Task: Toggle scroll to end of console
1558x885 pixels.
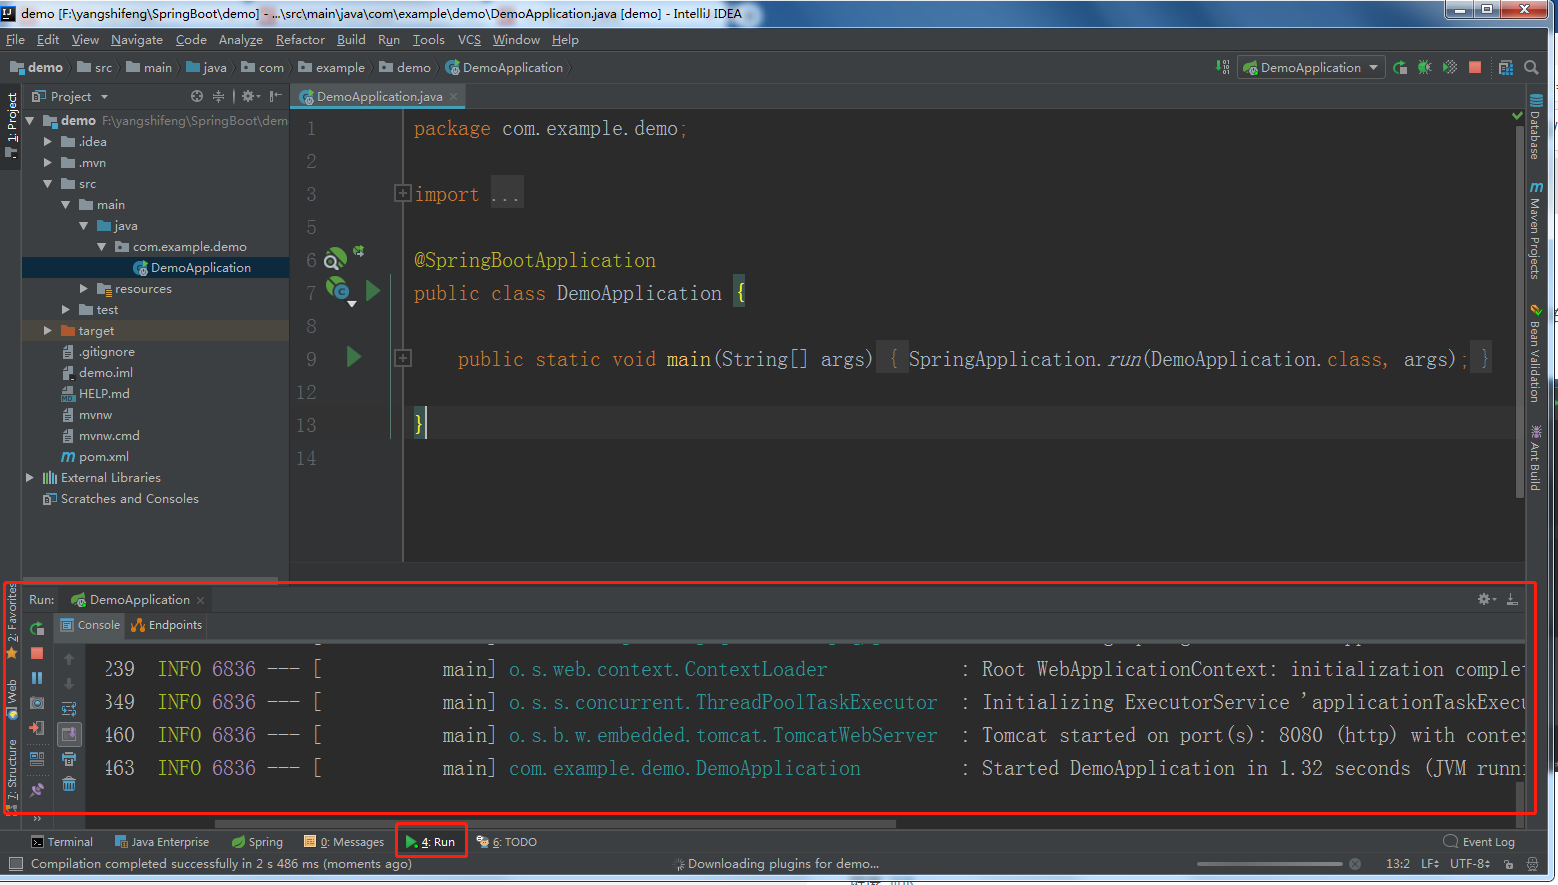Action: click(69, 734)
